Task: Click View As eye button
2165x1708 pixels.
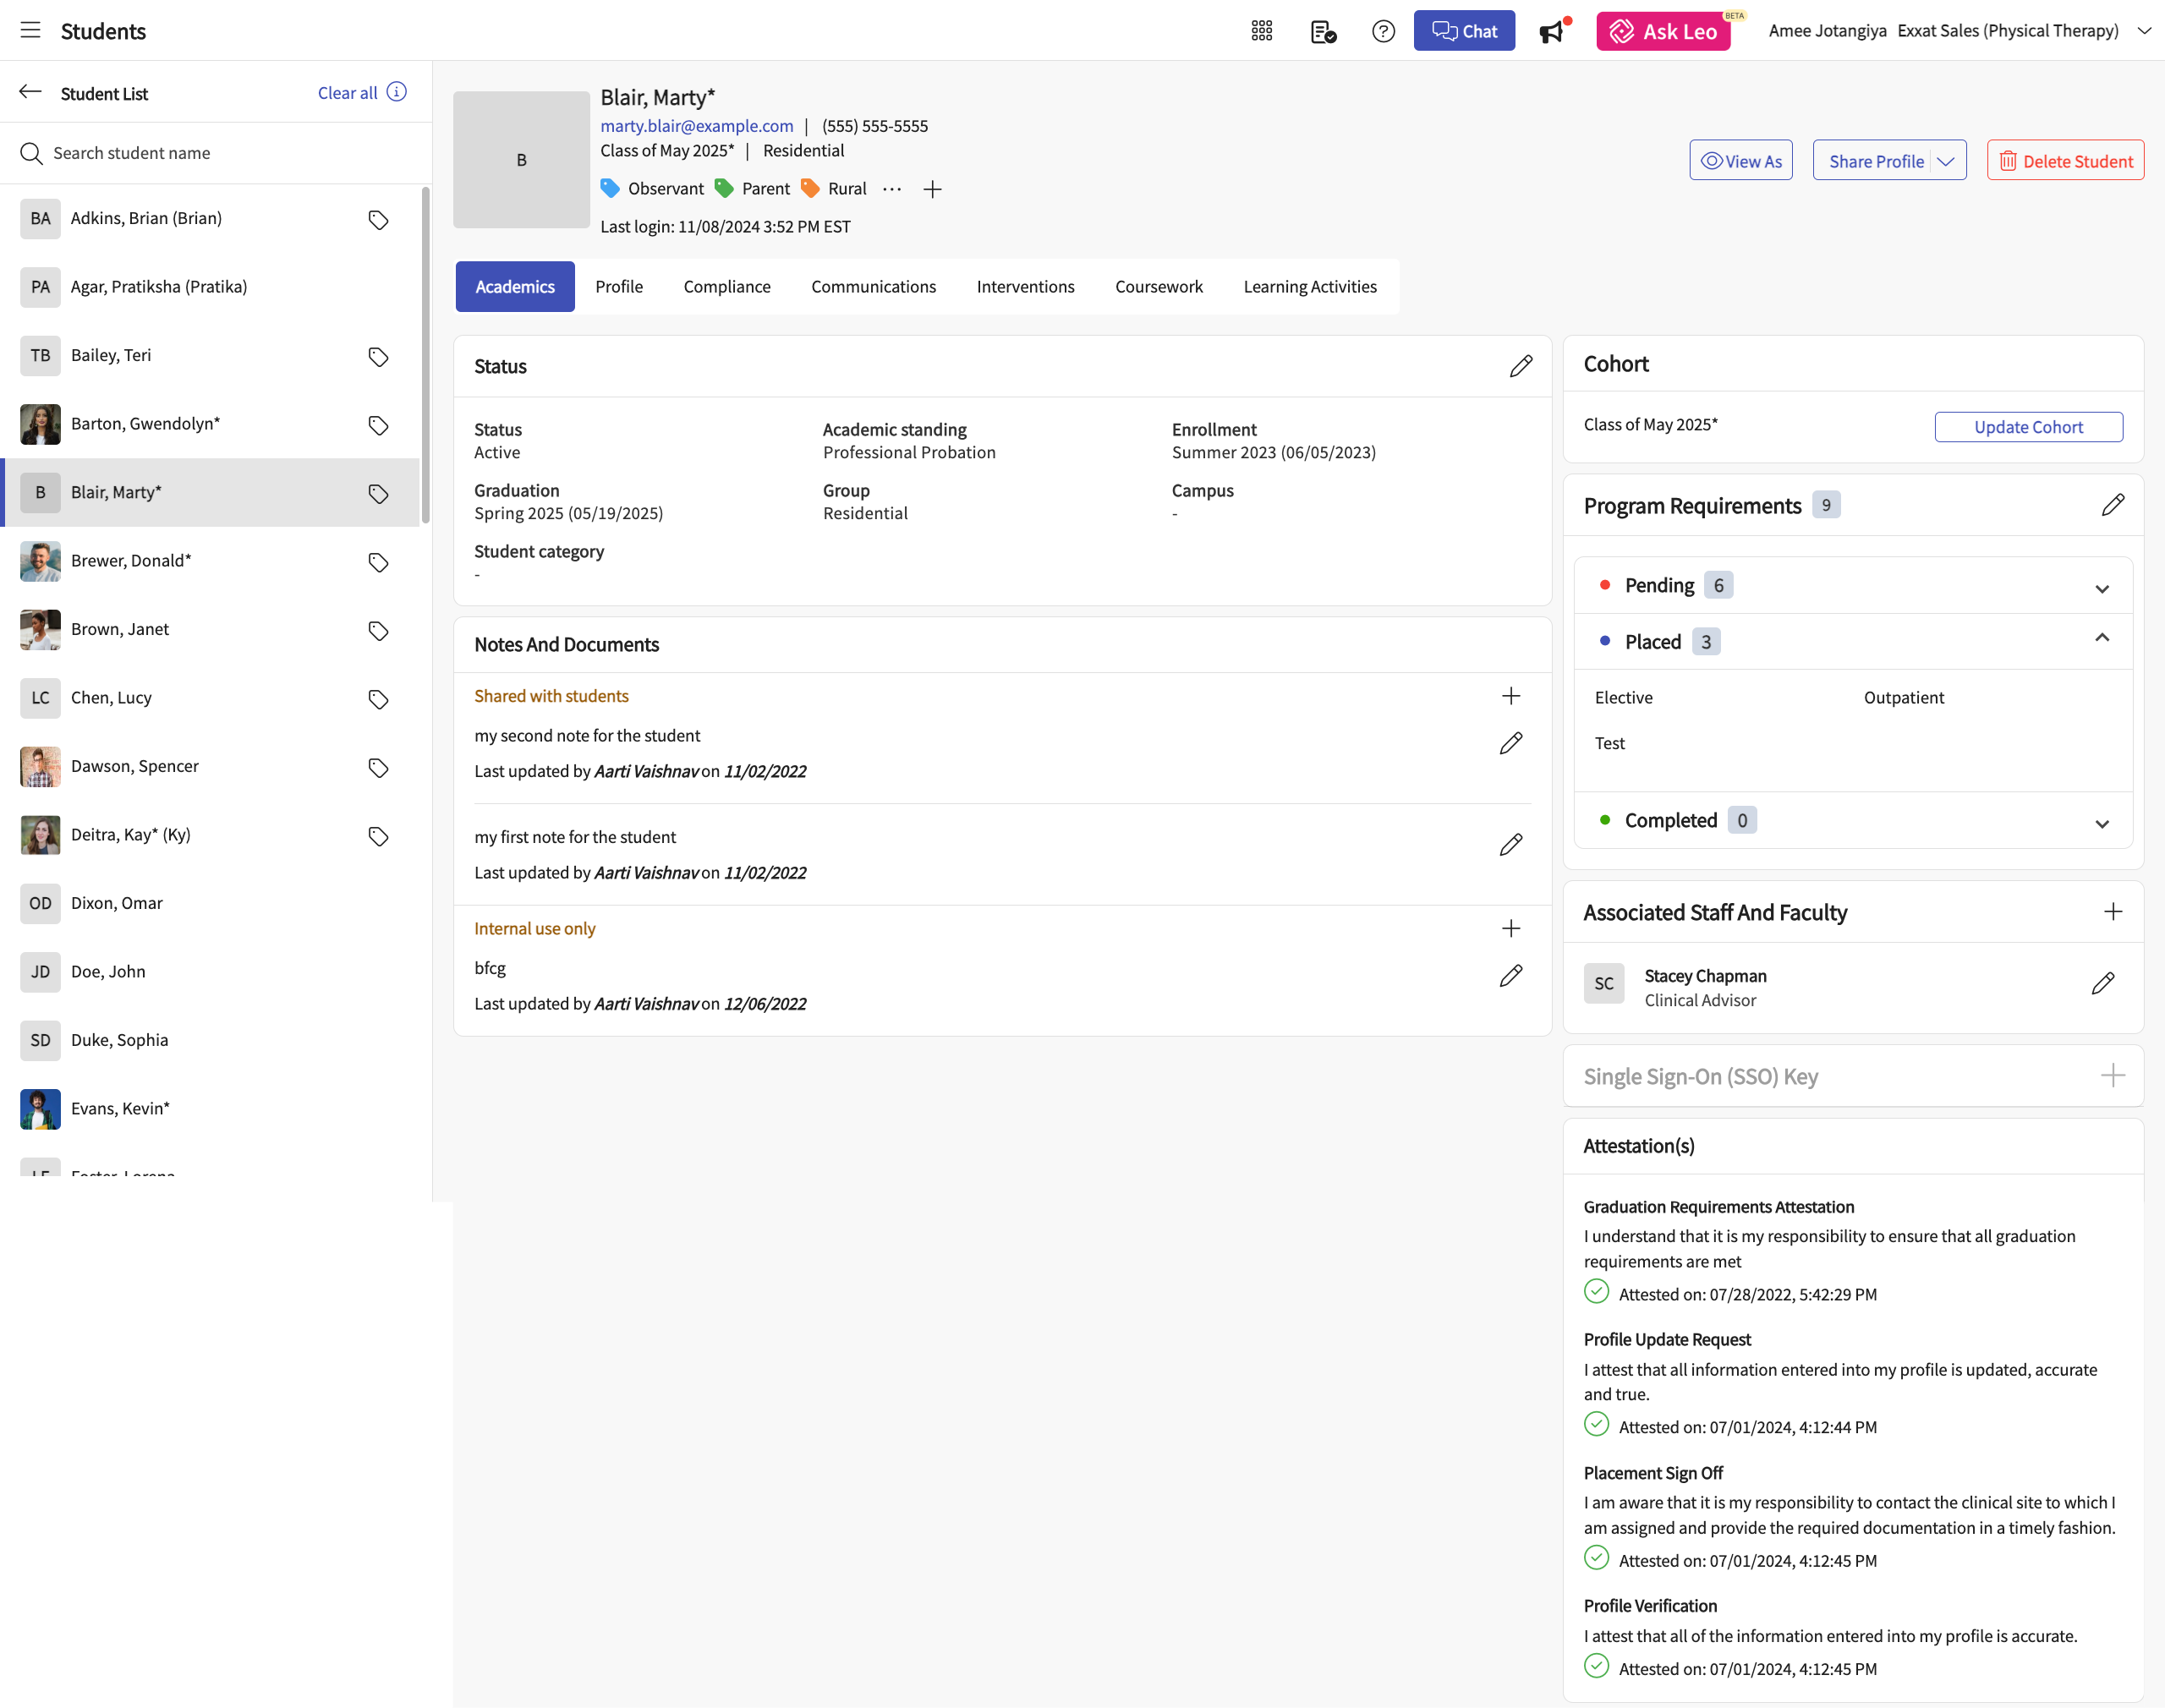Action: click(x=1741, y=161)
